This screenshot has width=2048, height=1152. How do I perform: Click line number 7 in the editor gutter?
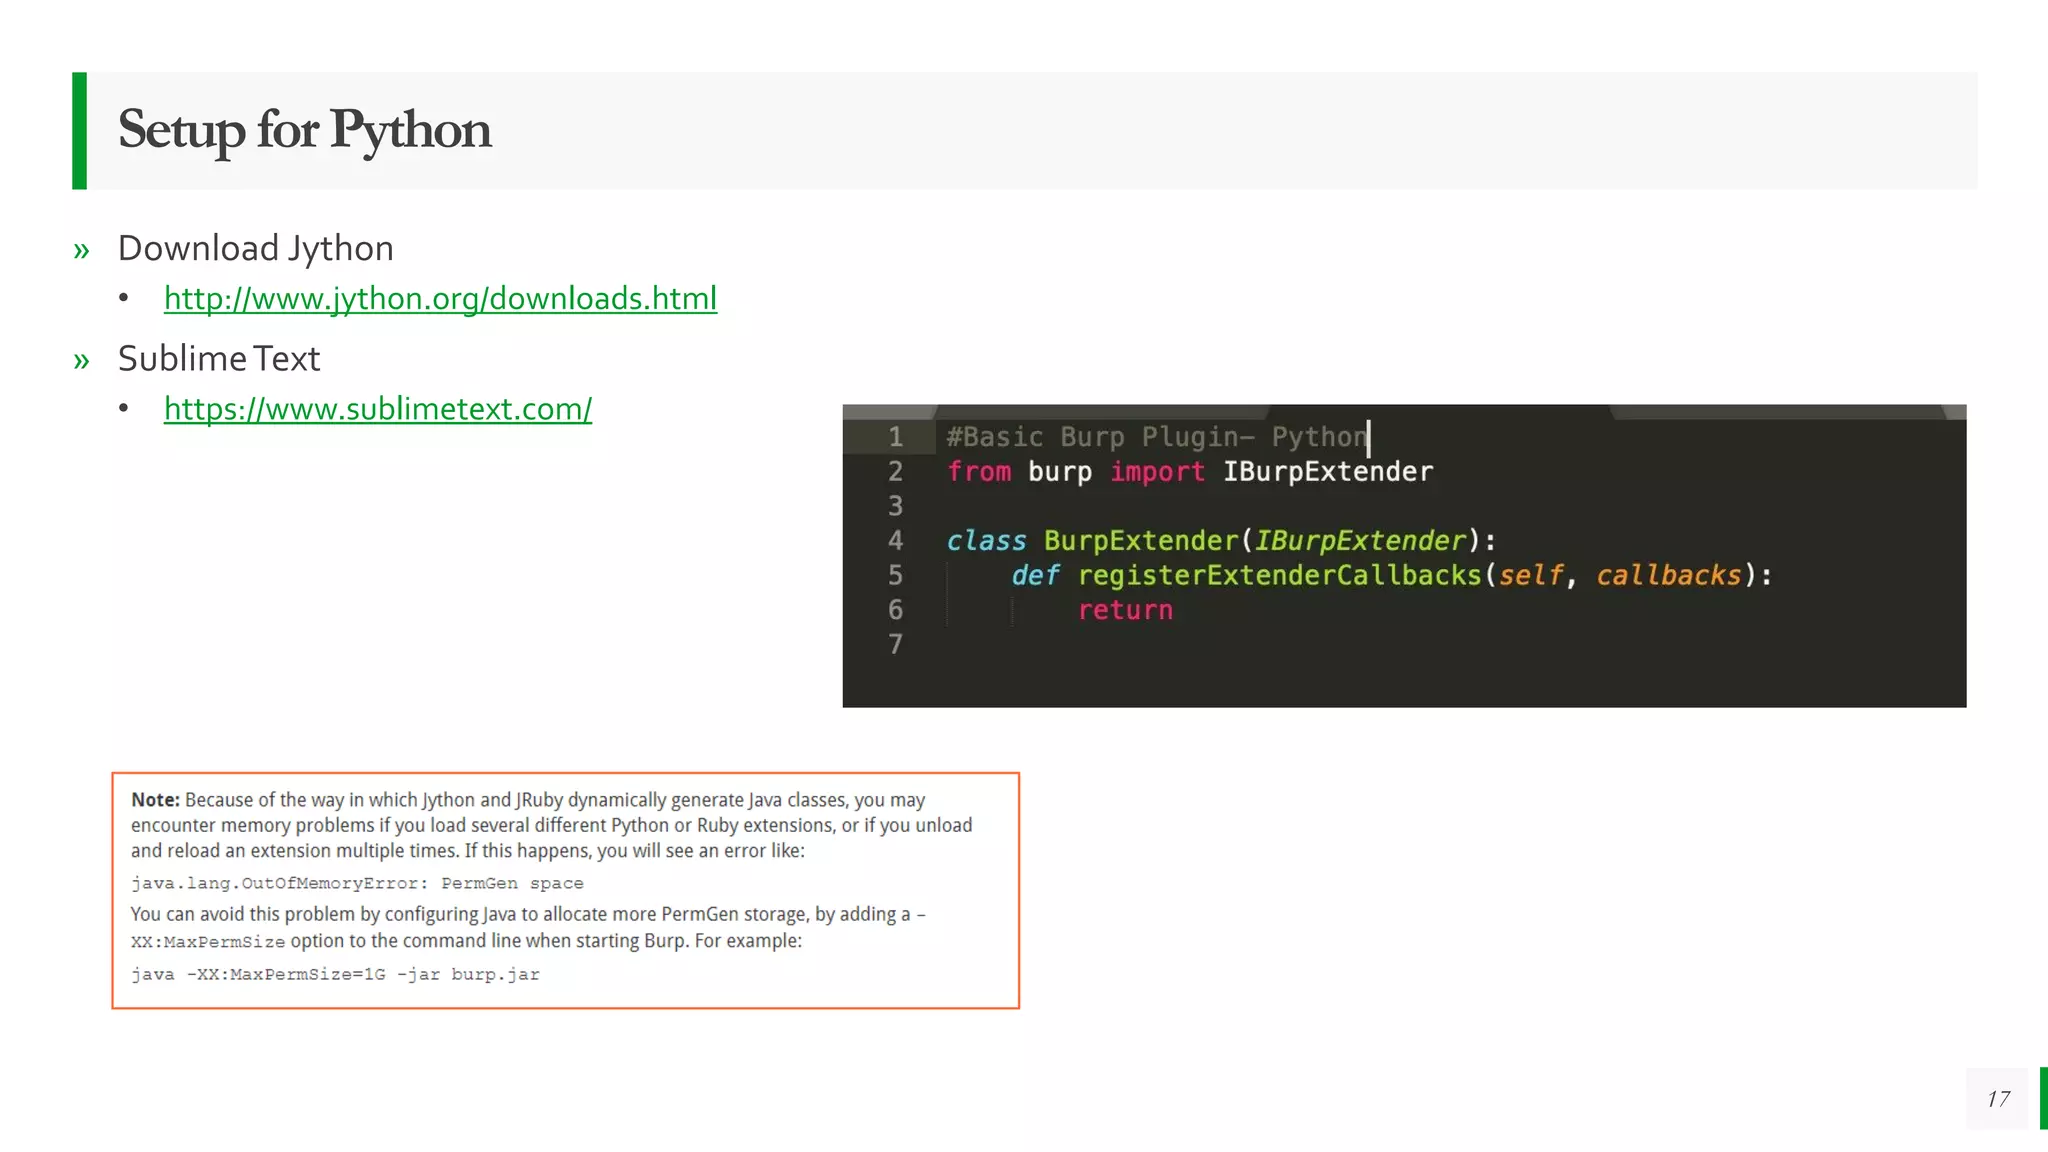coord(895,644)
